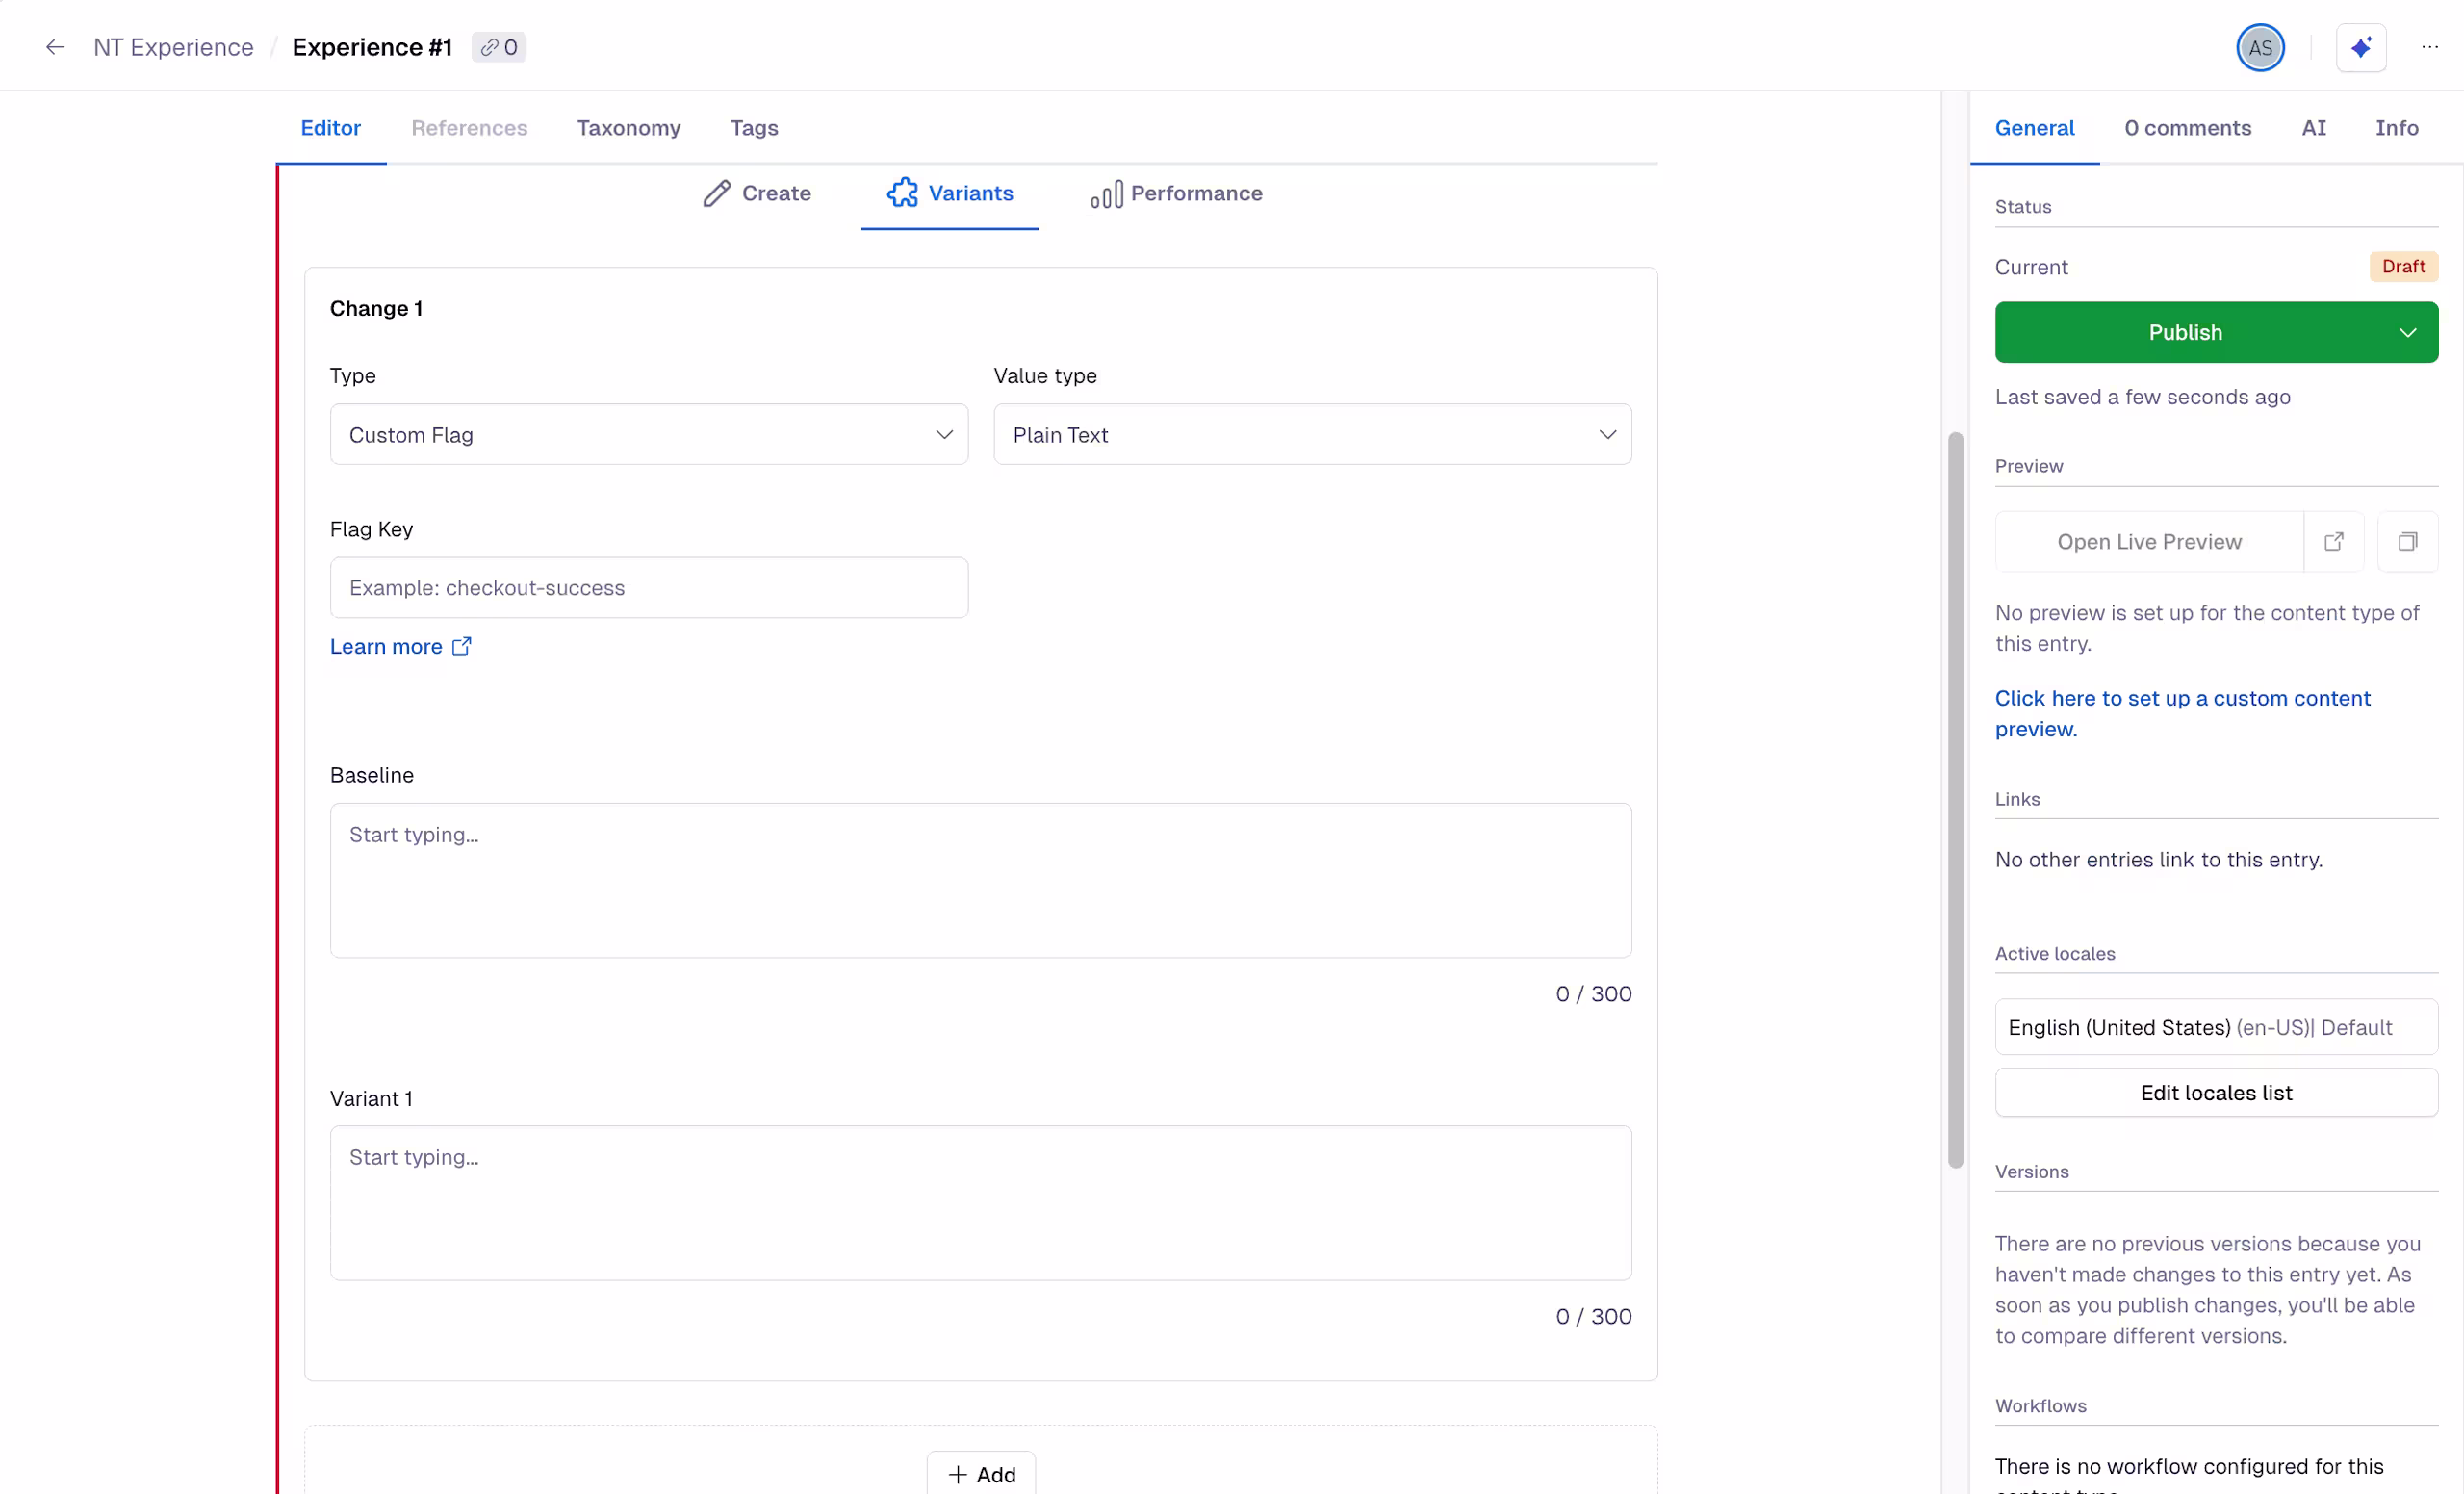Open the AI sparkle assistant button
The width and height of the screenshot is (2464, 1494).
pyautogui.click(x=2361, y=47)
